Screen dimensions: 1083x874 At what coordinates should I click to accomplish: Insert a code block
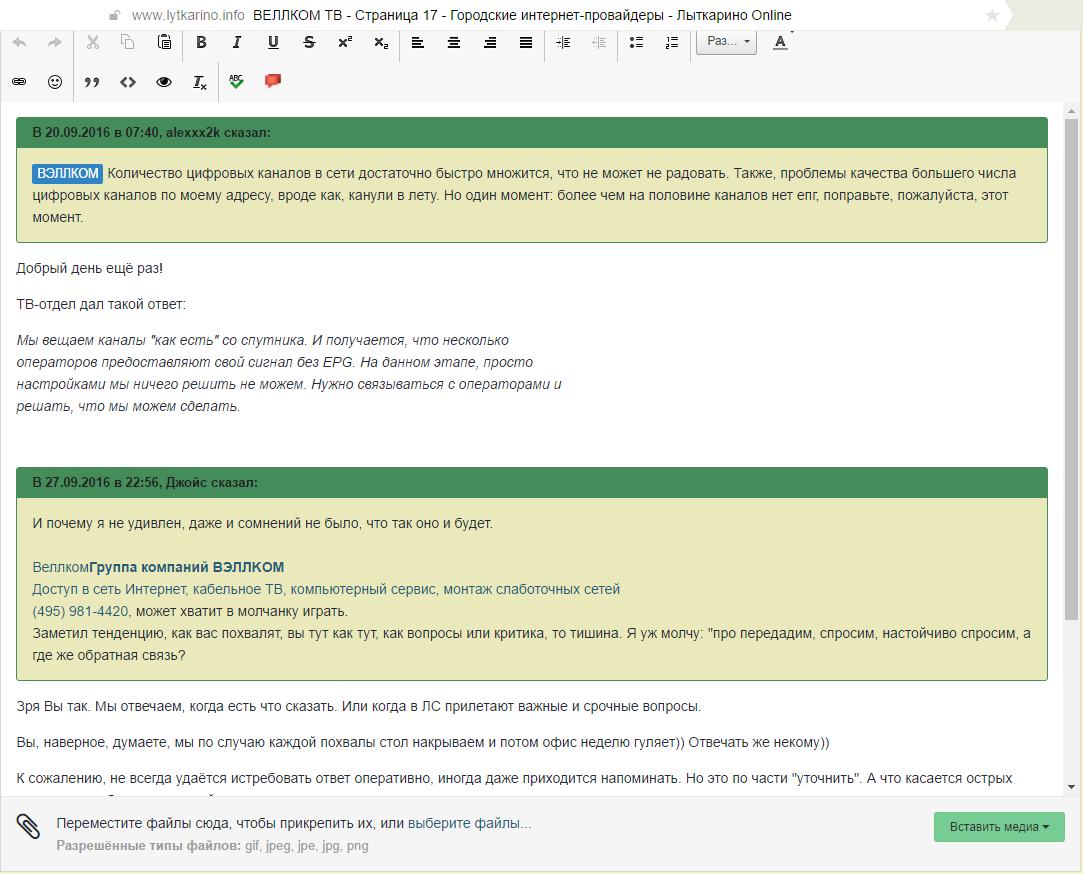pos(128,82)
